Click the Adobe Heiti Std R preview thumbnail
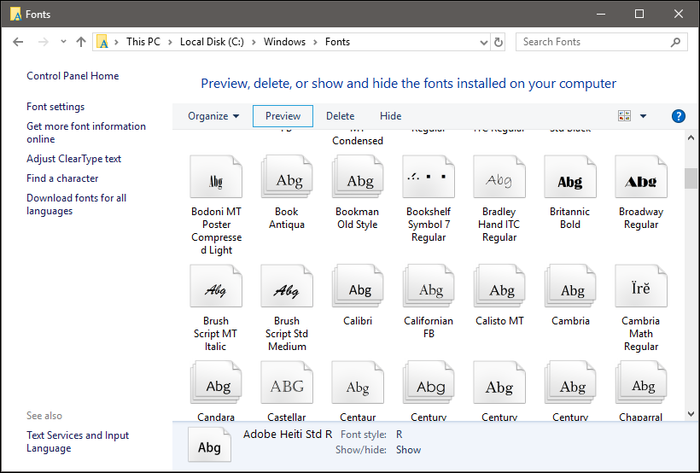This screenshot has height=473, width=700. (x=209, y=445)
